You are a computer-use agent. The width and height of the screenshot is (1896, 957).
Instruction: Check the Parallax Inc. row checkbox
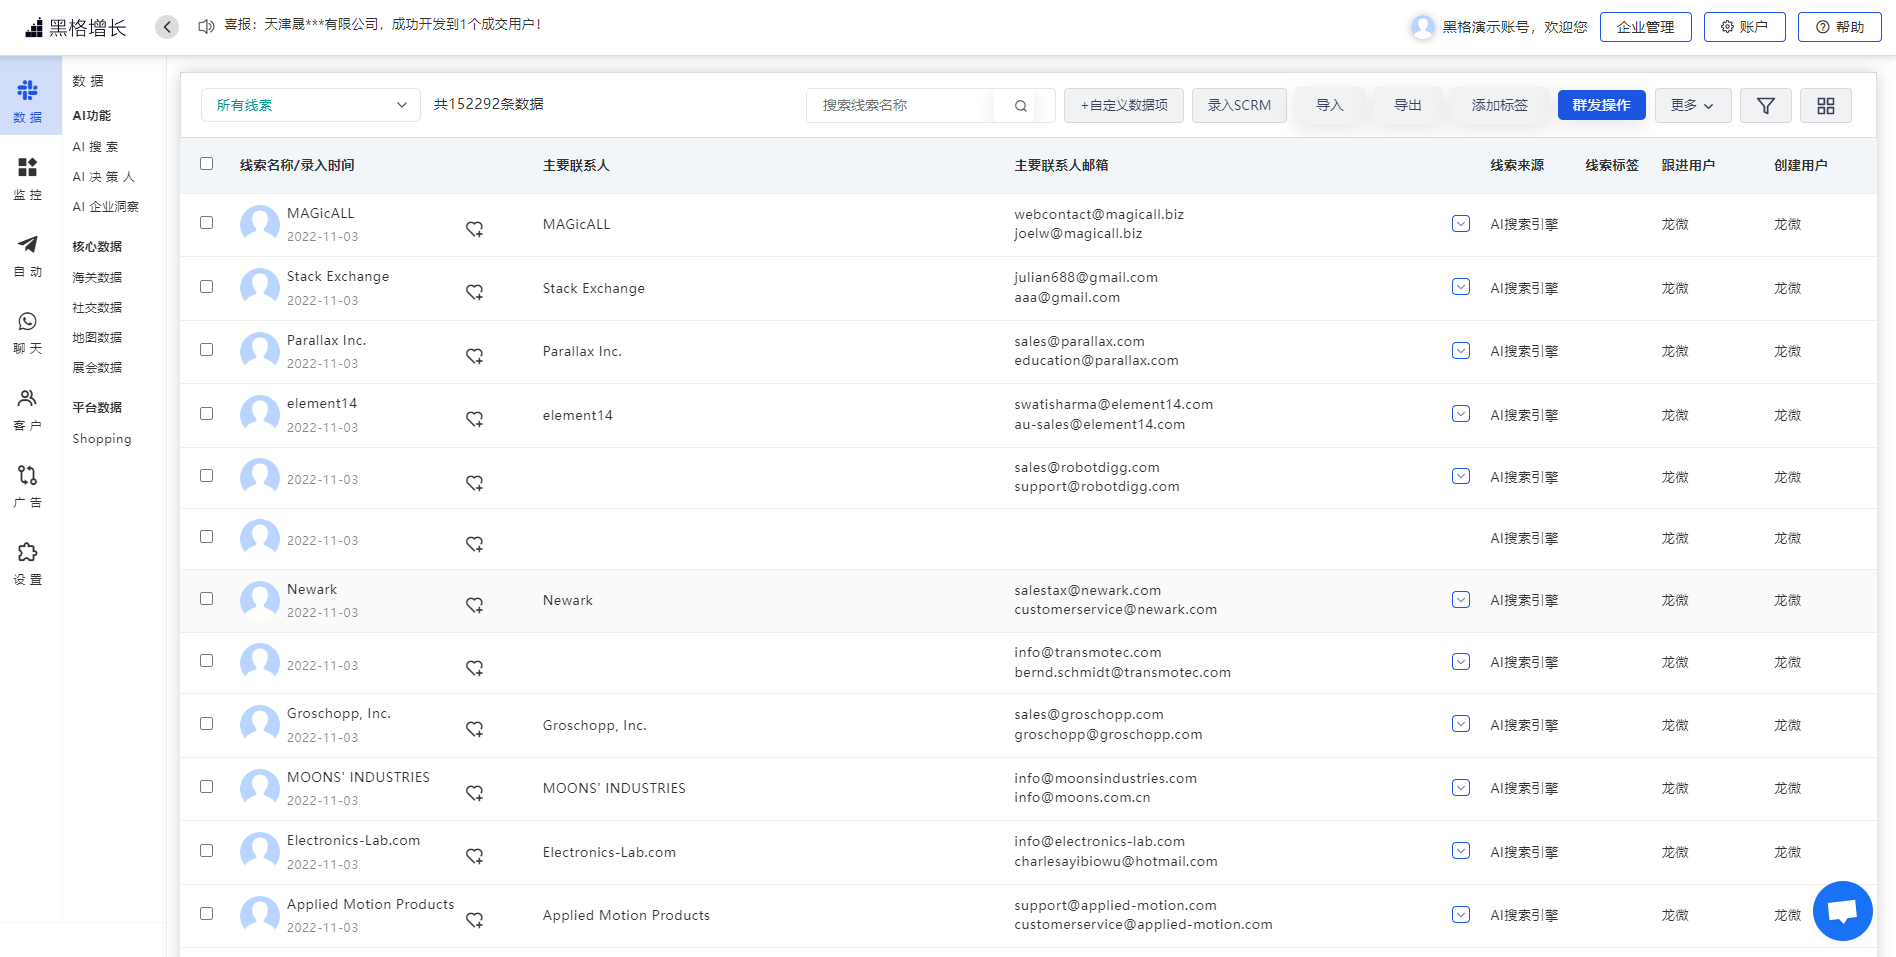tap(207, 350)
